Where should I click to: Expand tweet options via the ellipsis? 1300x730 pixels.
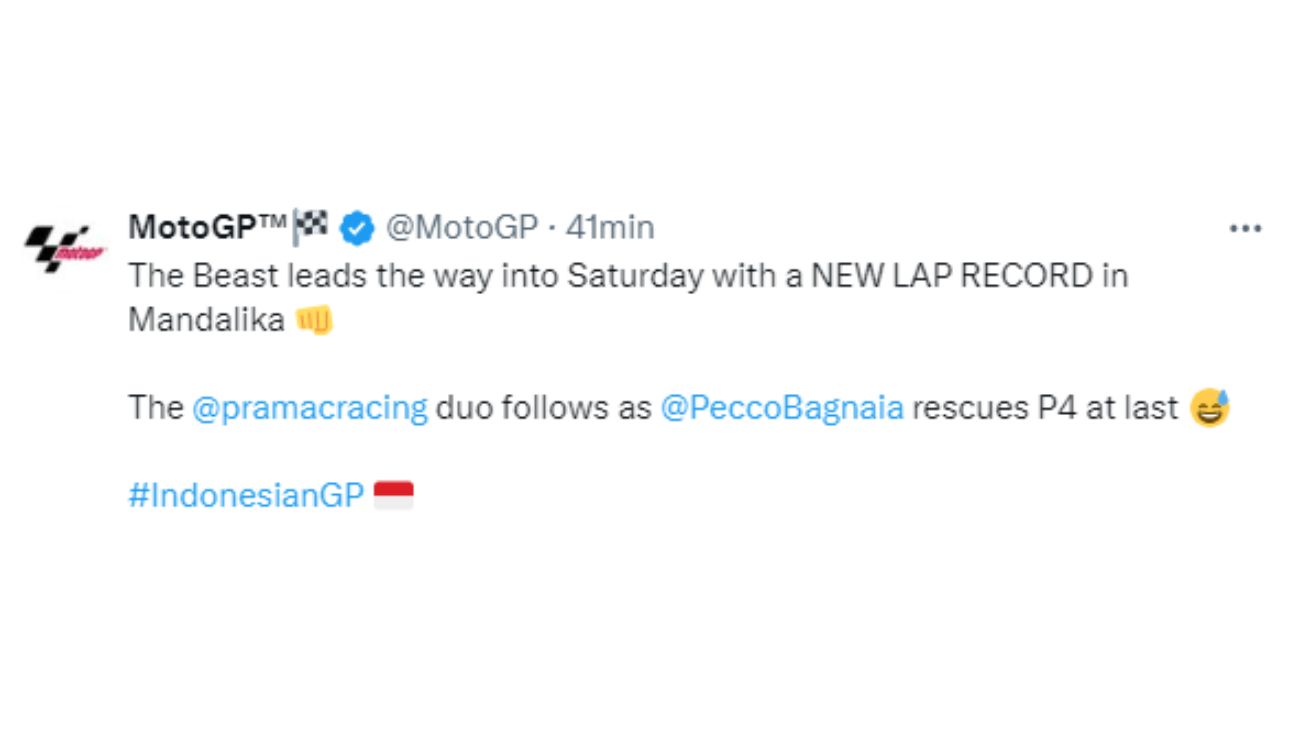click(1245, 228)
